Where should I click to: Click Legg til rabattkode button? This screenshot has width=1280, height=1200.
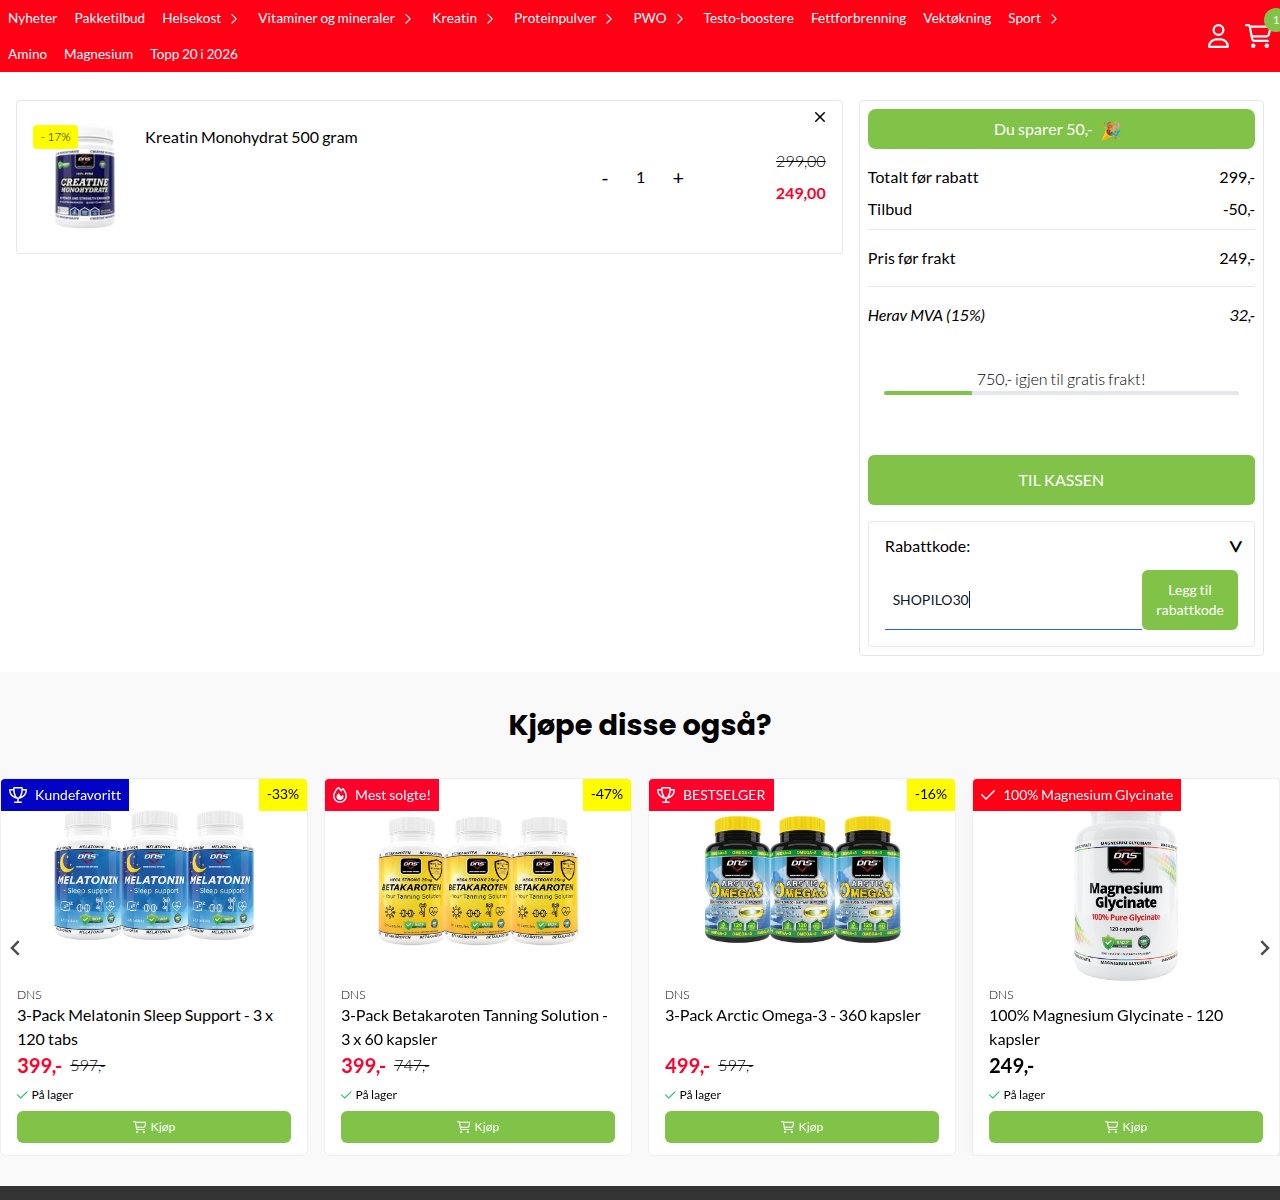click(1190, 600)
